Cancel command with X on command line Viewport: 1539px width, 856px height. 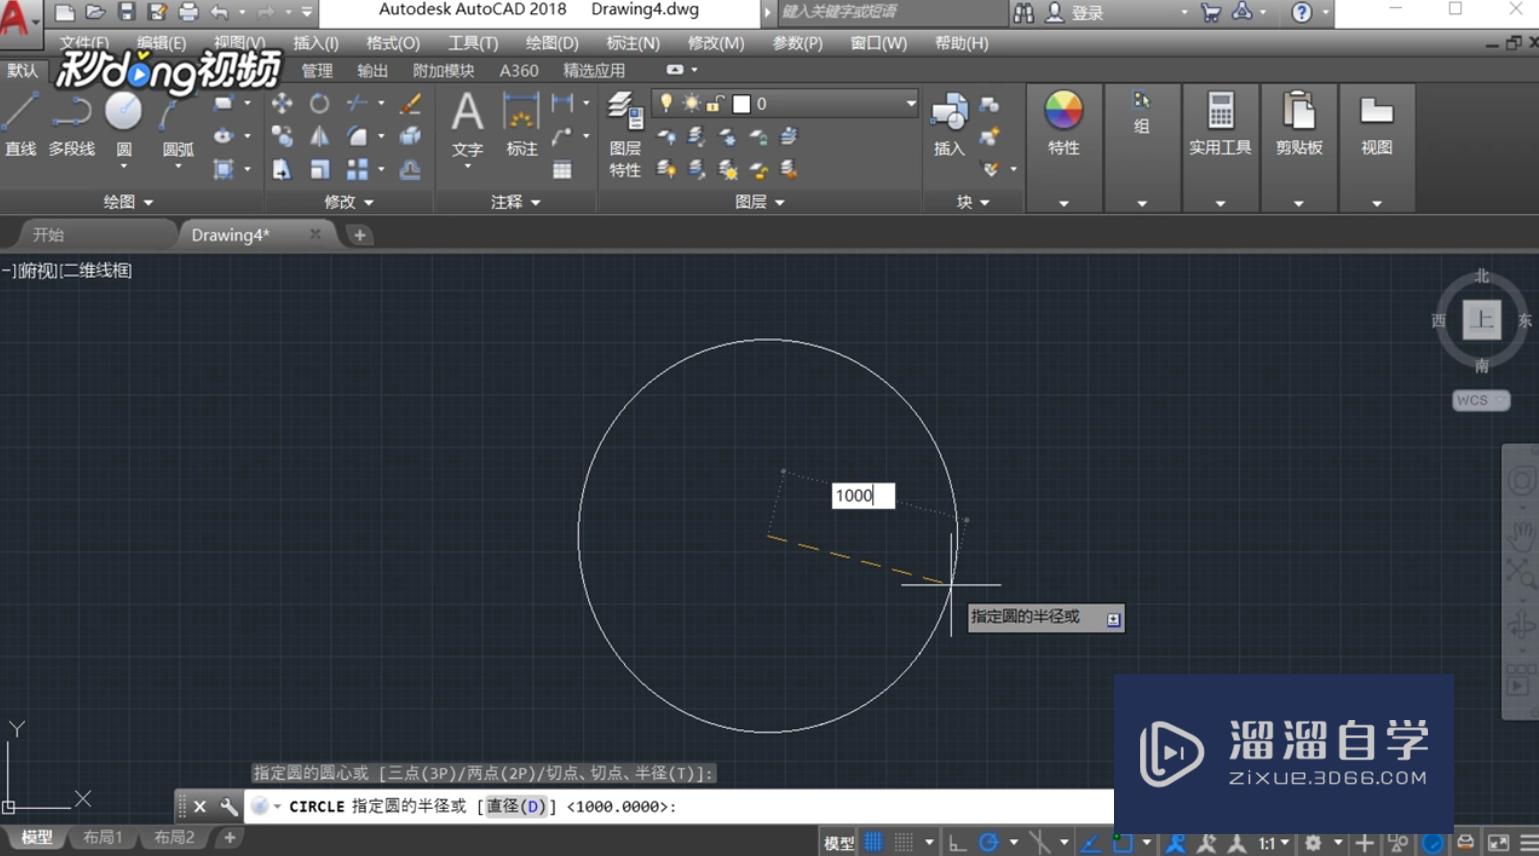(x=199, y=806)
